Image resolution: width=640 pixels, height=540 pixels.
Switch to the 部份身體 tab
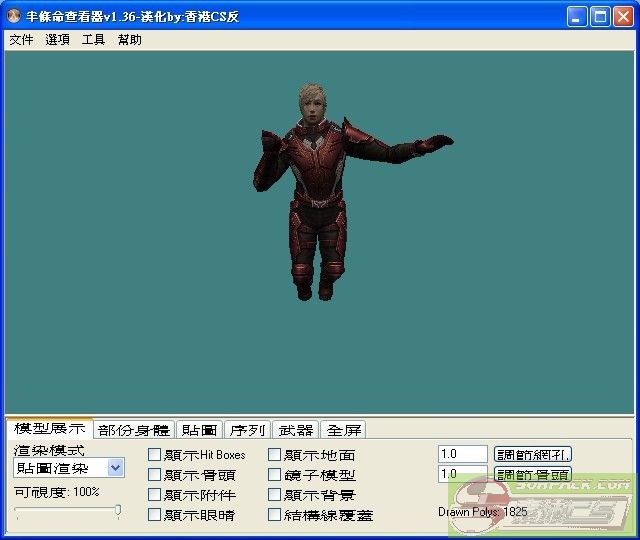coord(134,430)
